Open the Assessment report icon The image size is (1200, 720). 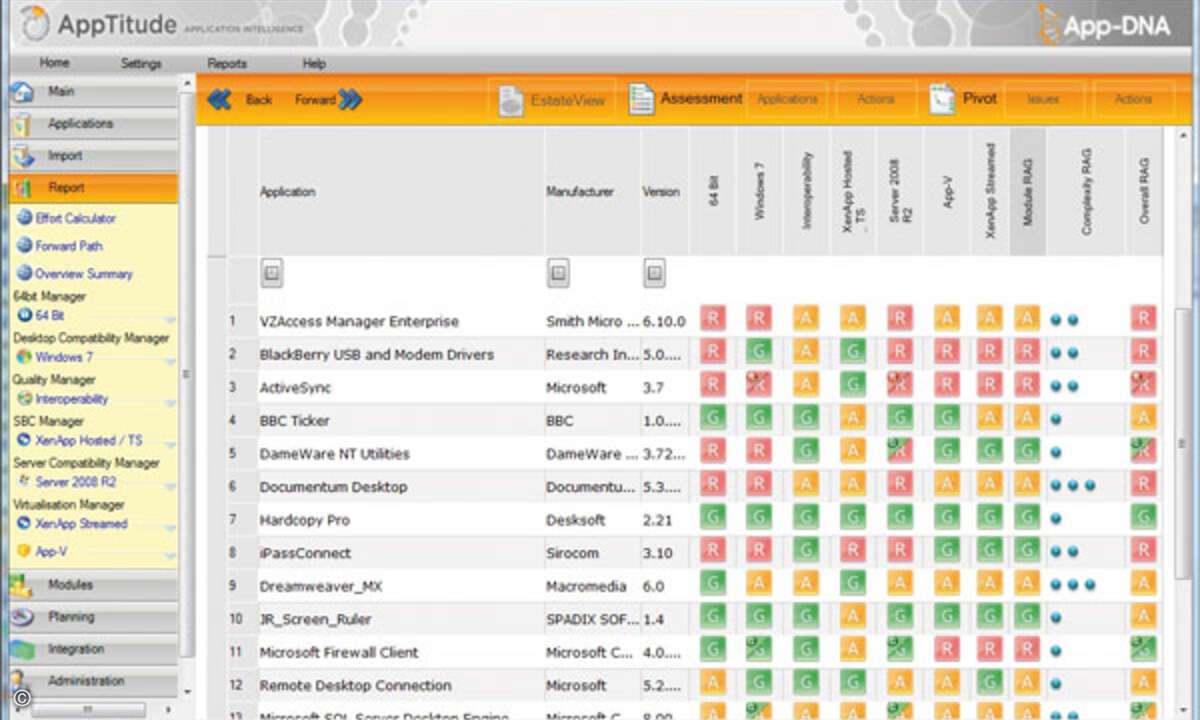pos(641,99)
